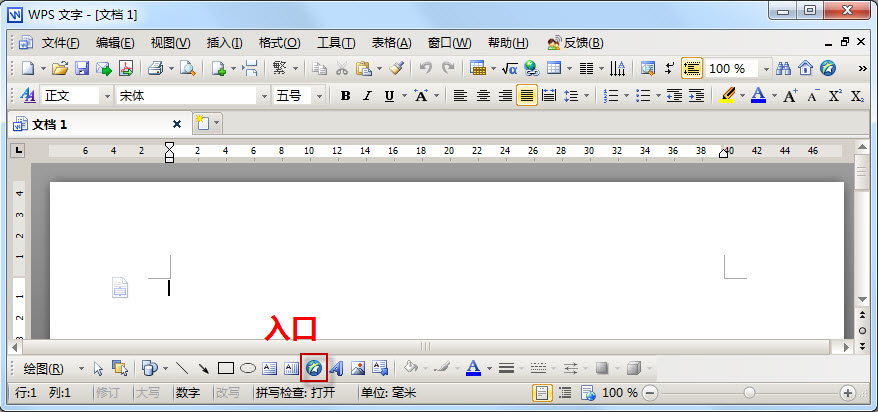Click the zoom slider in status bar

749,393
